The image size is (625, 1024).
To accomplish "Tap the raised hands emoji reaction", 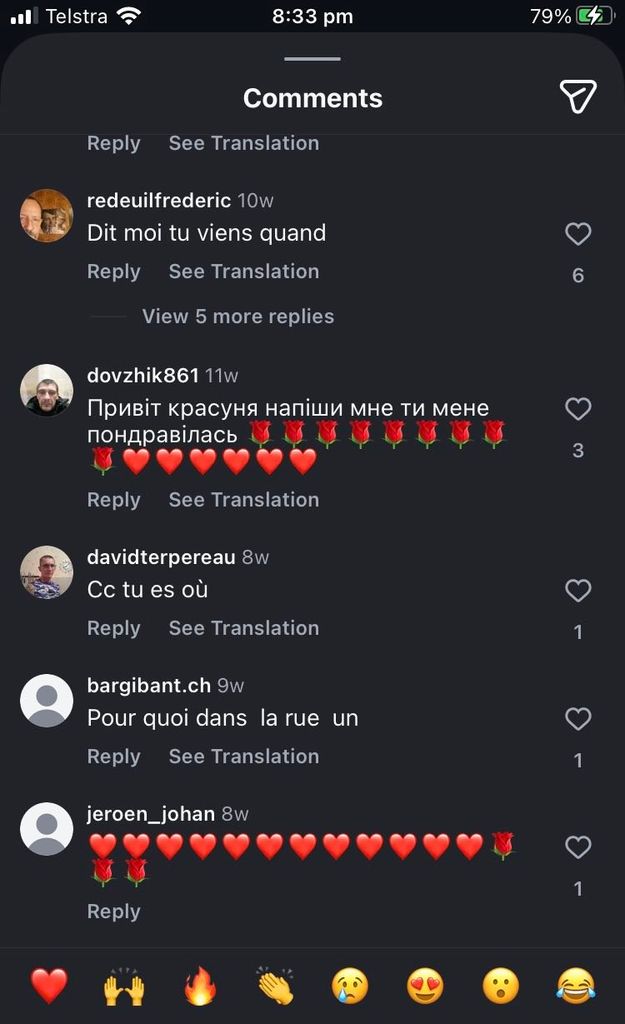I will [x=124, y=986].
